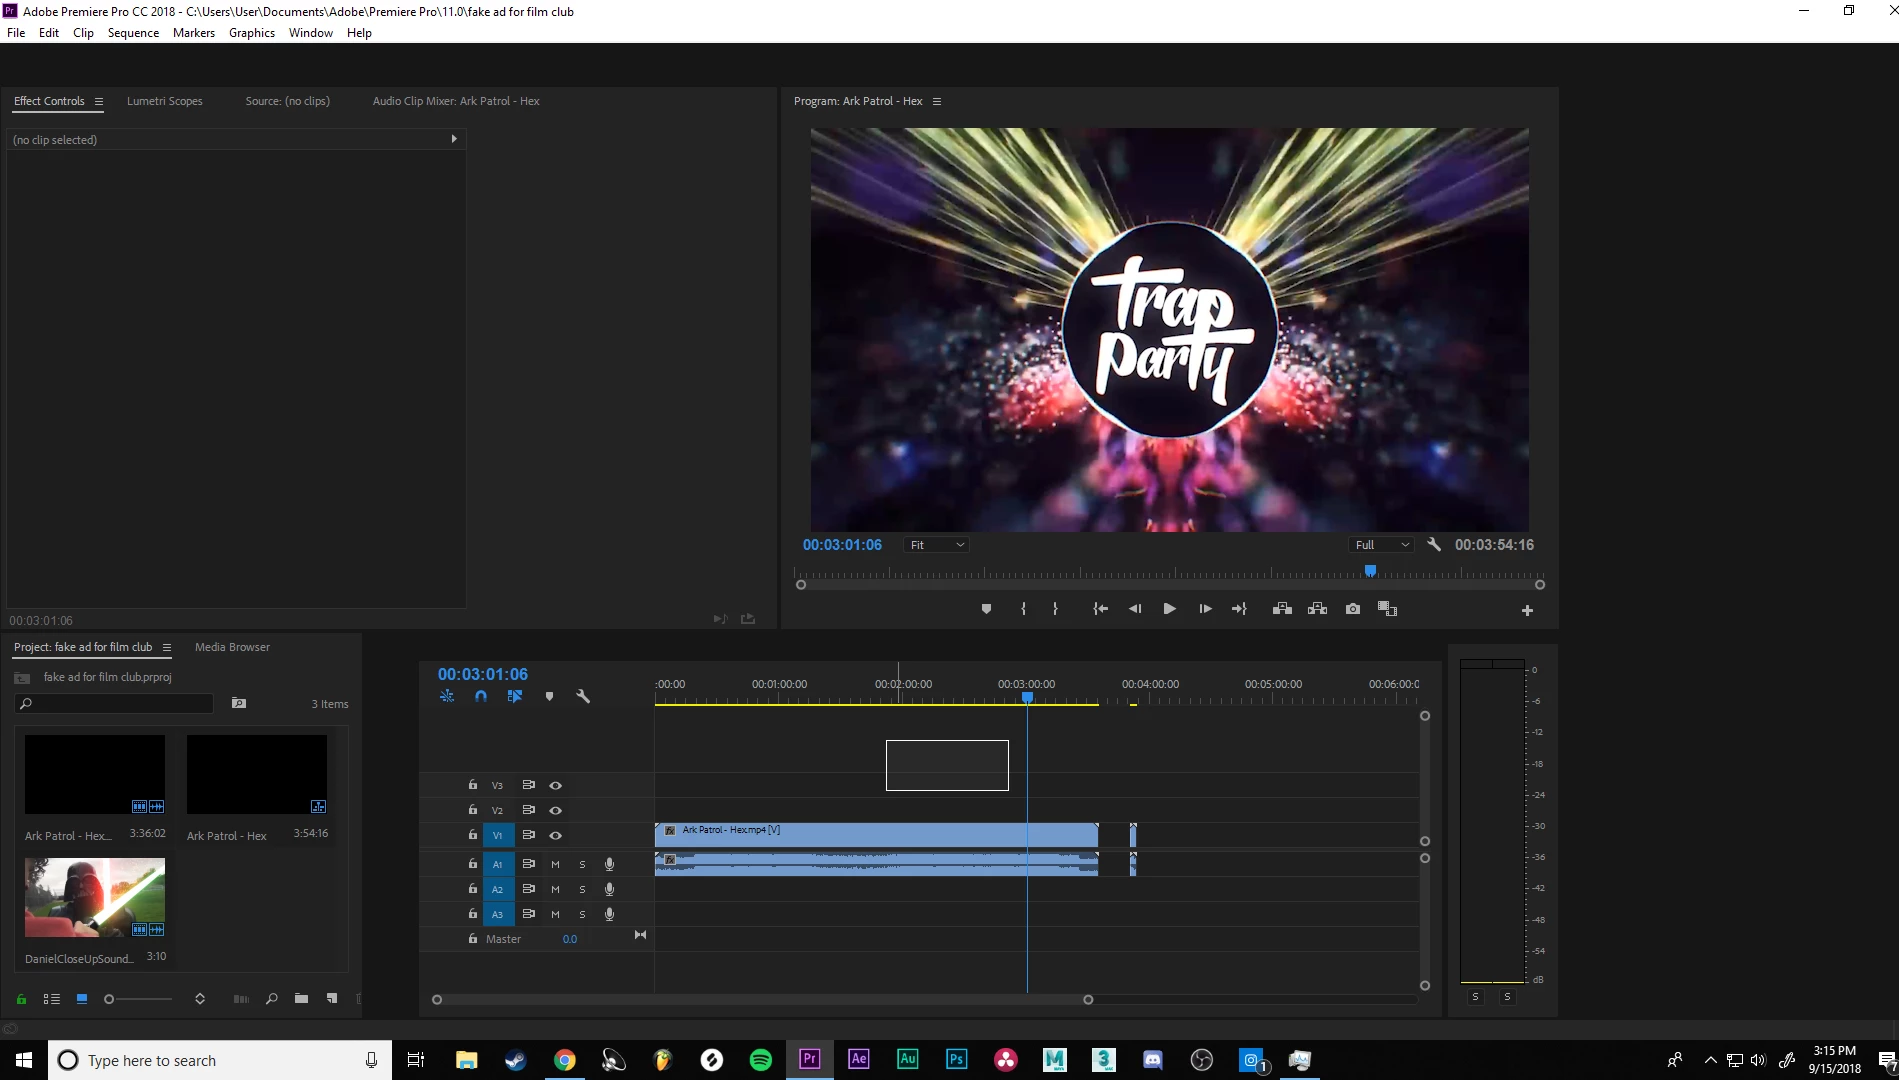Jump to the Out point
1899x1080 pixels.
[1239, 609]
